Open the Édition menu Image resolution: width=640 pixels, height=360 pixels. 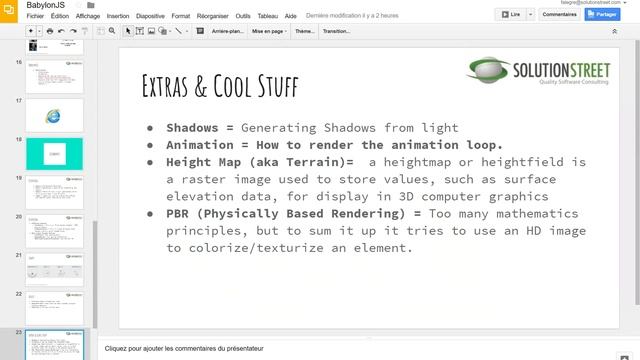60,16
